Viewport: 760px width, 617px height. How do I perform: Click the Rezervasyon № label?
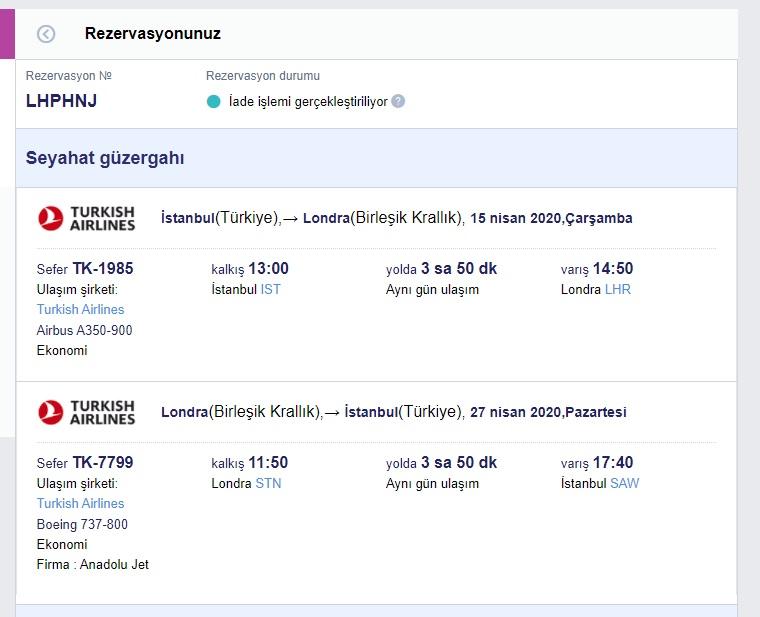pos(69,76)
